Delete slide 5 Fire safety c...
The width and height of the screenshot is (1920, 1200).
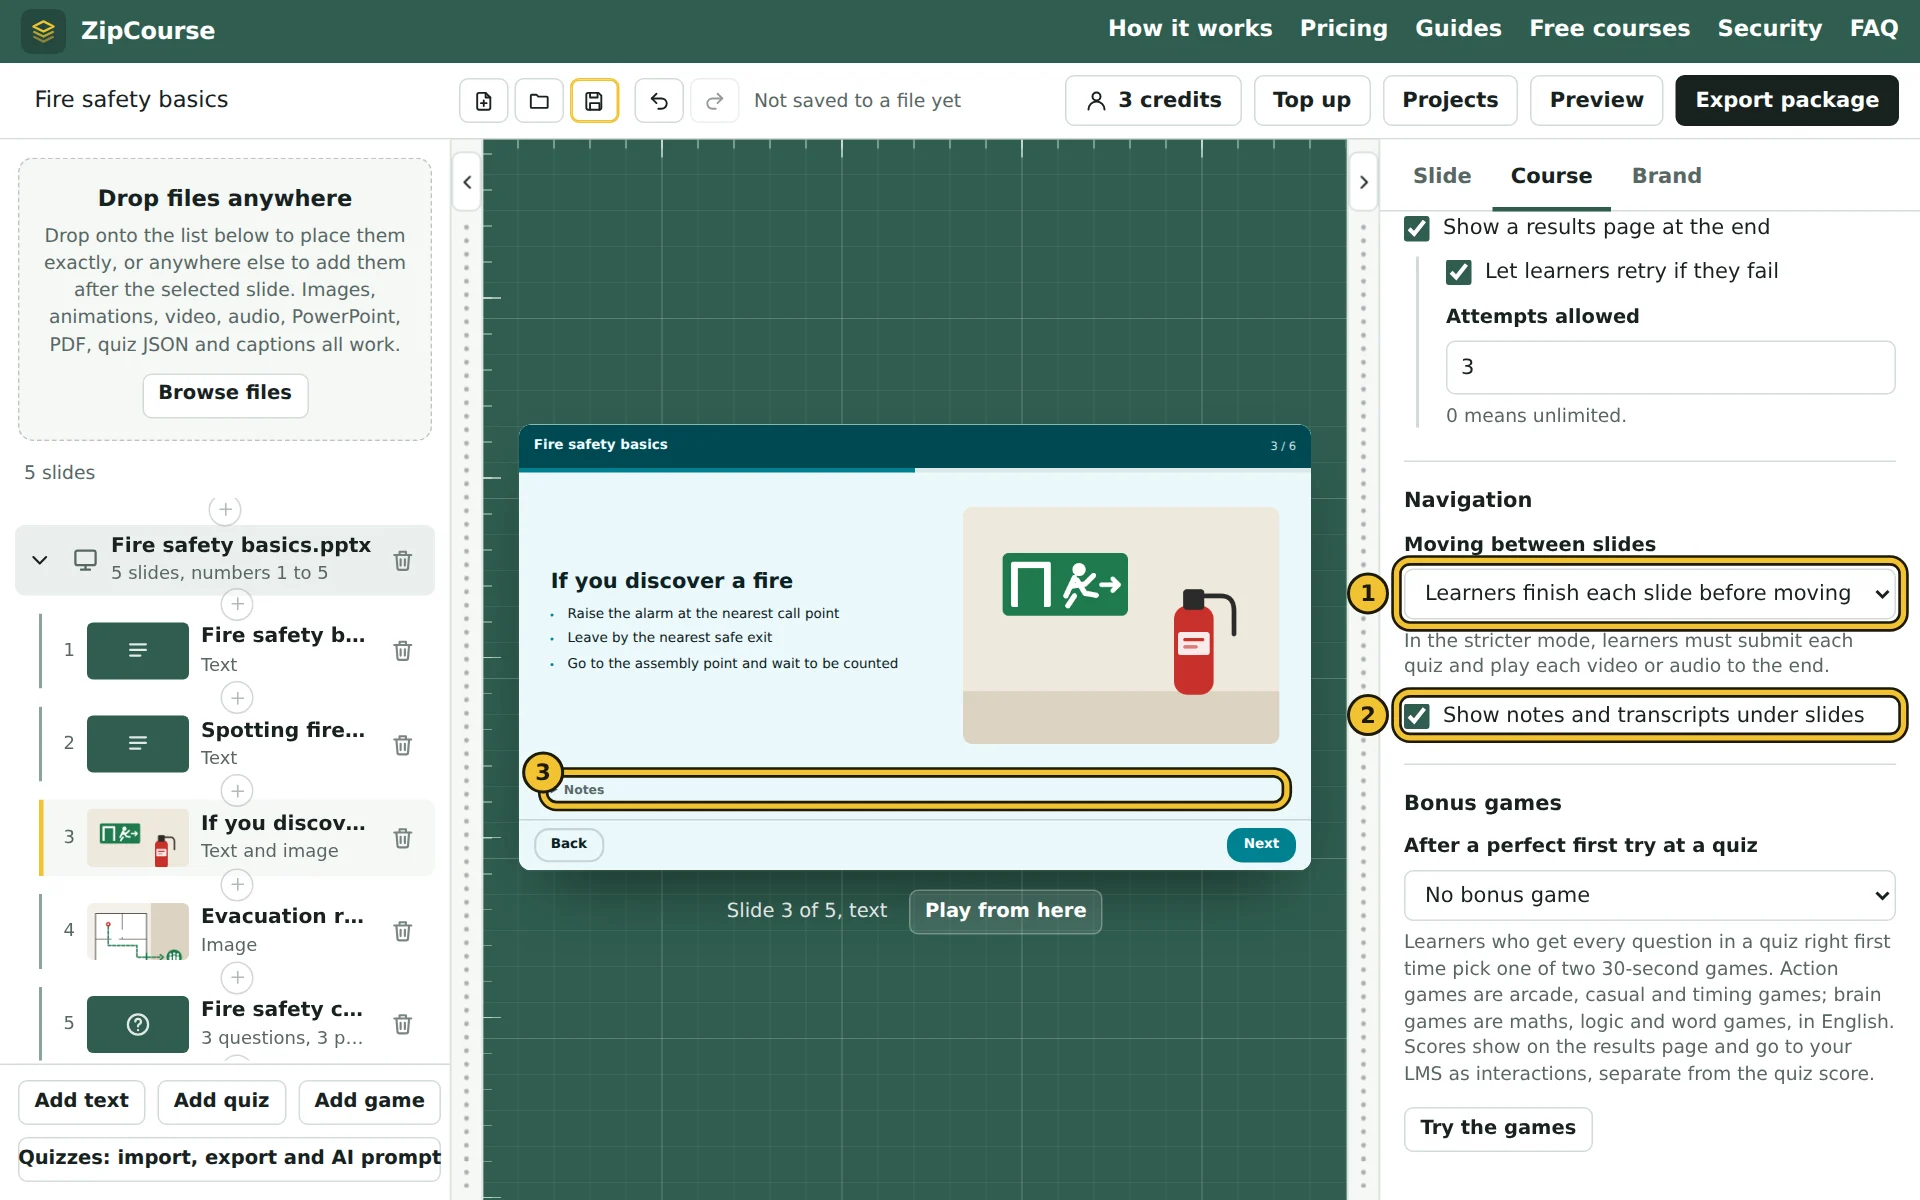tap(403, 1024)
